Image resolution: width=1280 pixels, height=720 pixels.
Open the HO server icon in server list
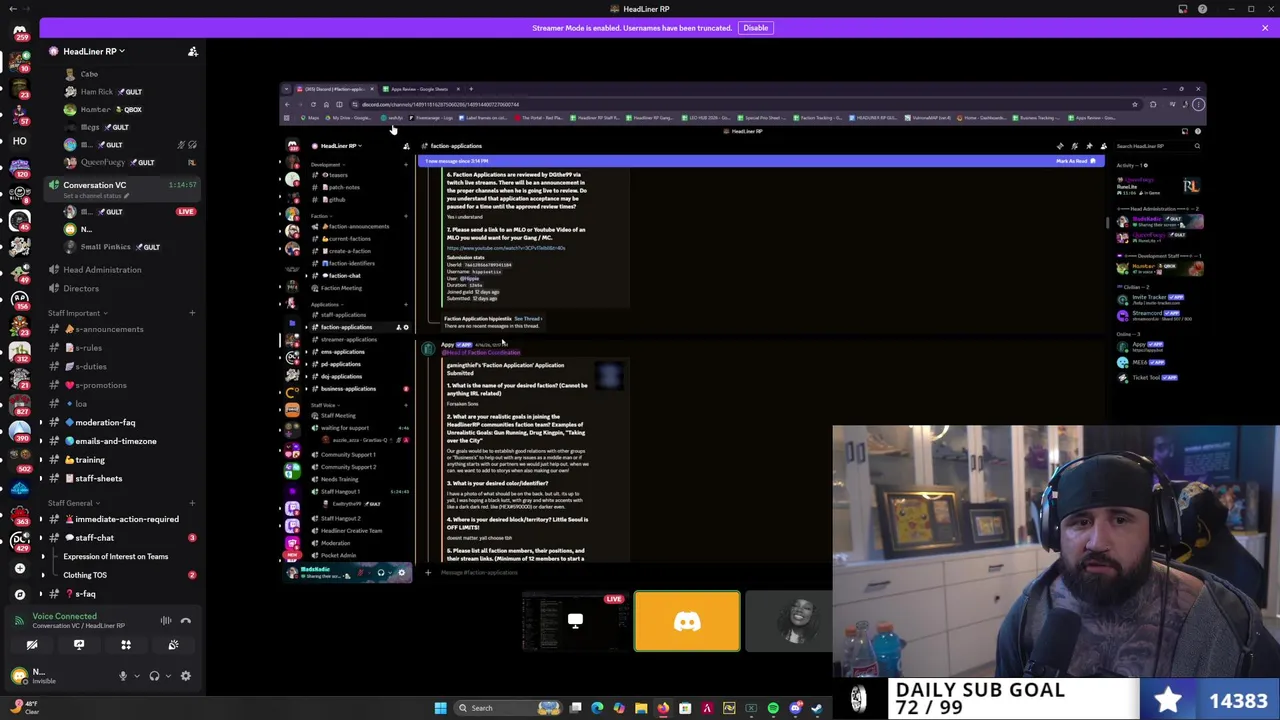[x=19, y=141]
